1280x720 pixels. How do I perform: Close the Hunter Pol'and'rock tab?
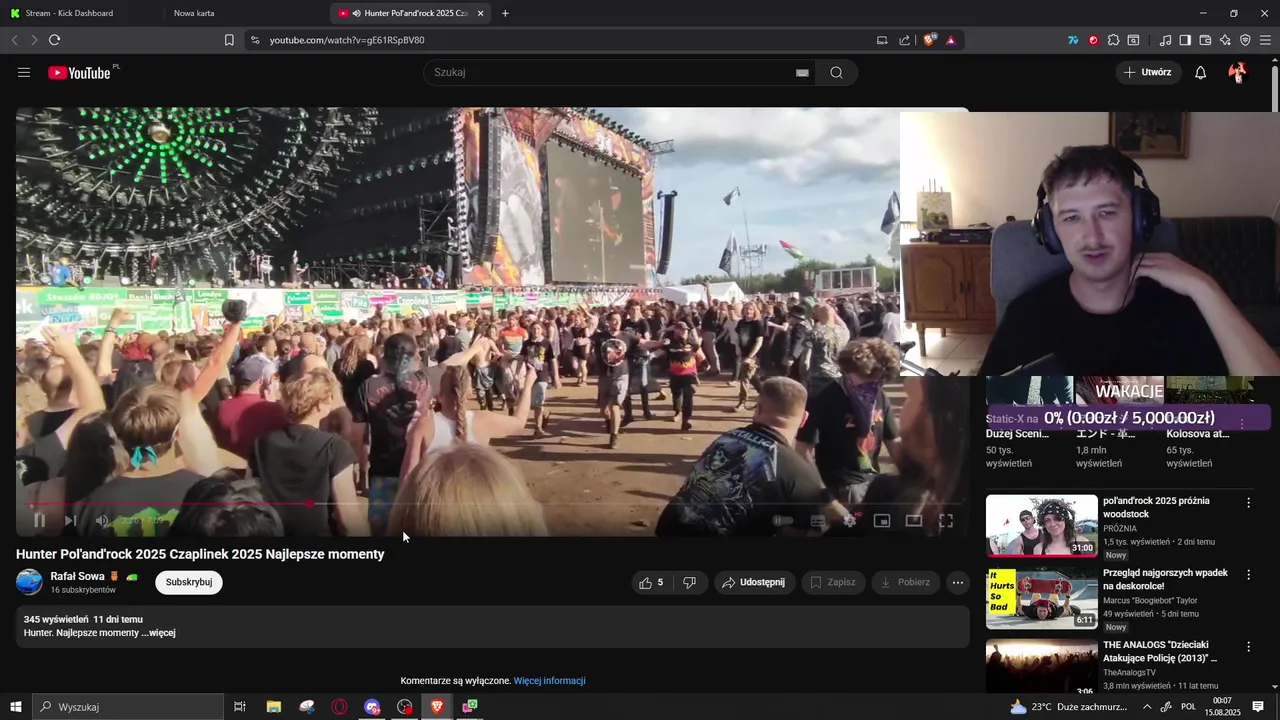coord(481,13)
